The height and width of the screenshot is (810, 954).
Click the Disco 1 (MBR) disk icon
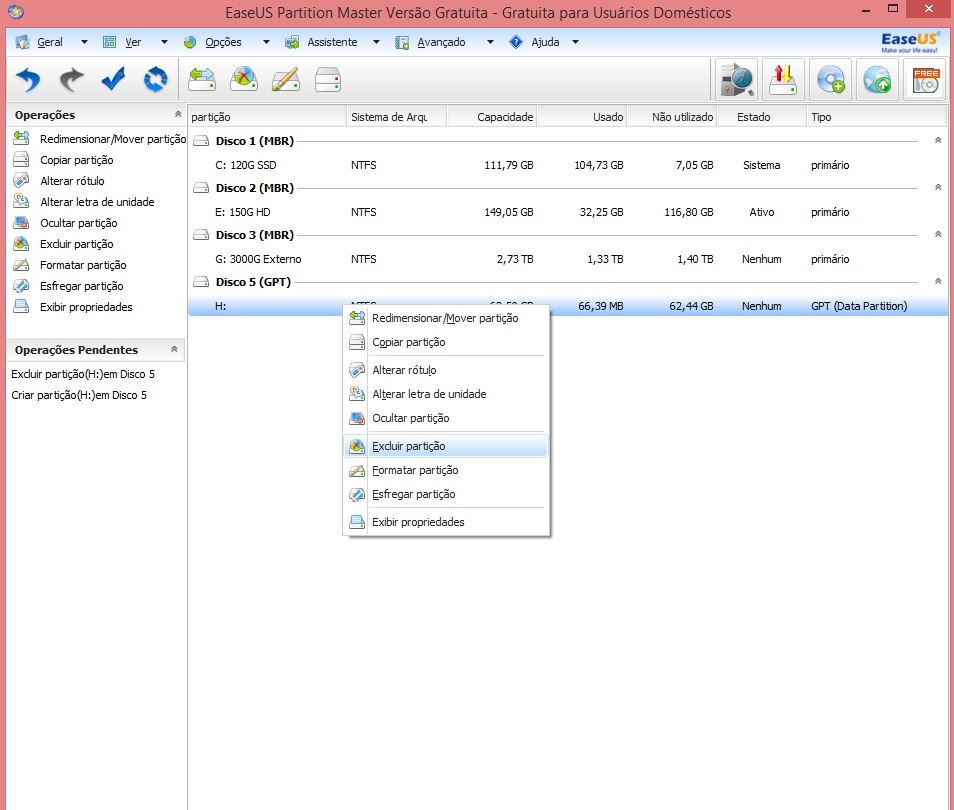tap(201, 141)
